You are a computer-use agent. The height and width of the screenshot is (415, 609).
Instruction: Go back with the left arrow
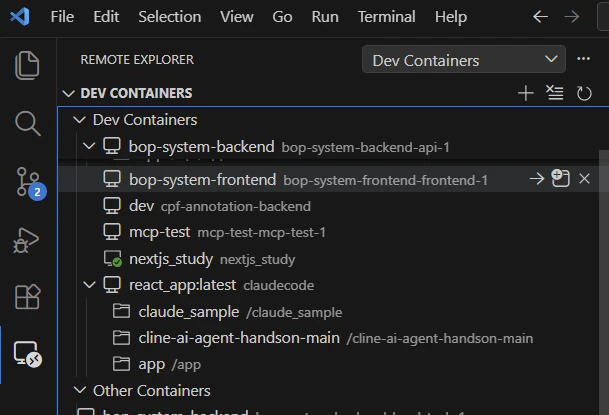540,17
